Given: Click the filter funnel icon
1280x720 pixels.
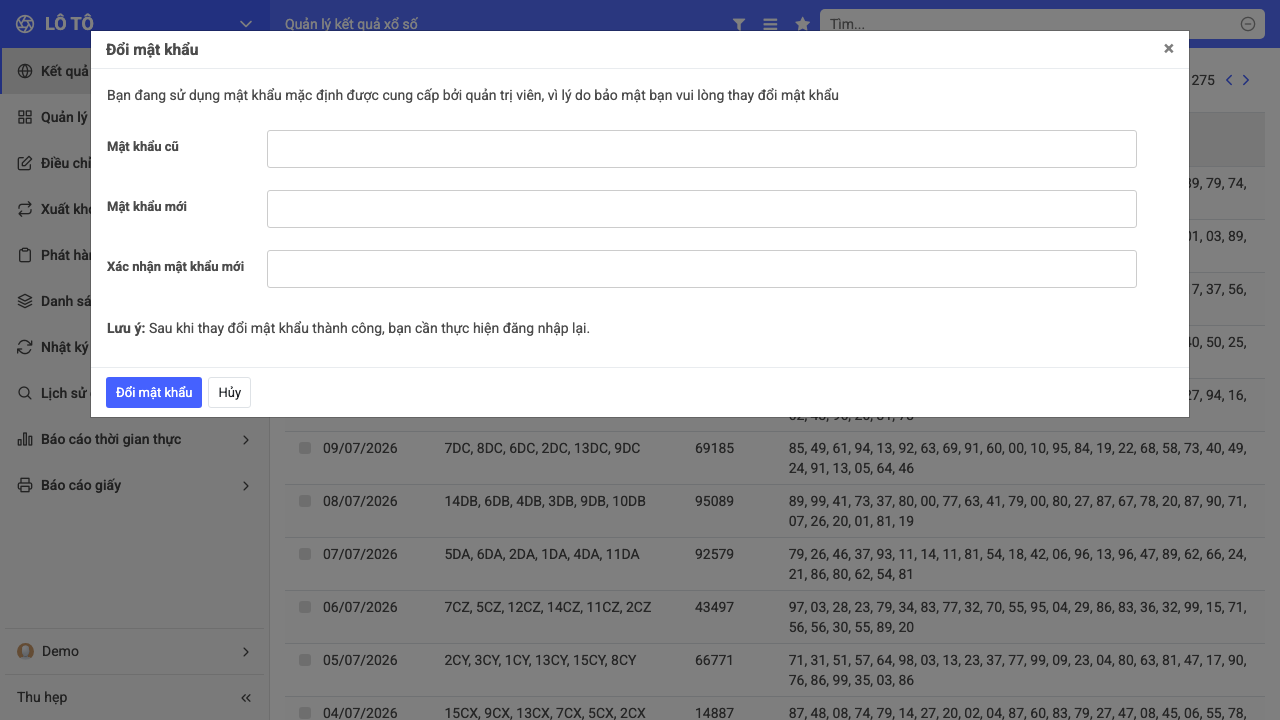Looking at the screenshot, I should coord(739,24).
